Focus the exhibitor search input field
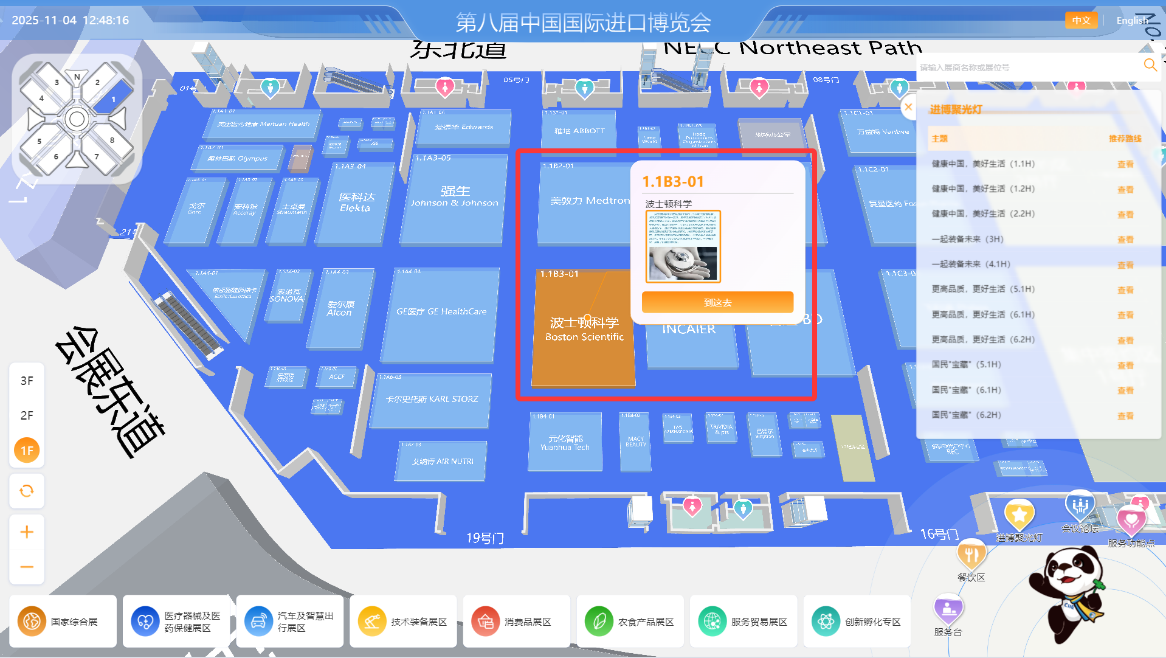 (1026, 67)
